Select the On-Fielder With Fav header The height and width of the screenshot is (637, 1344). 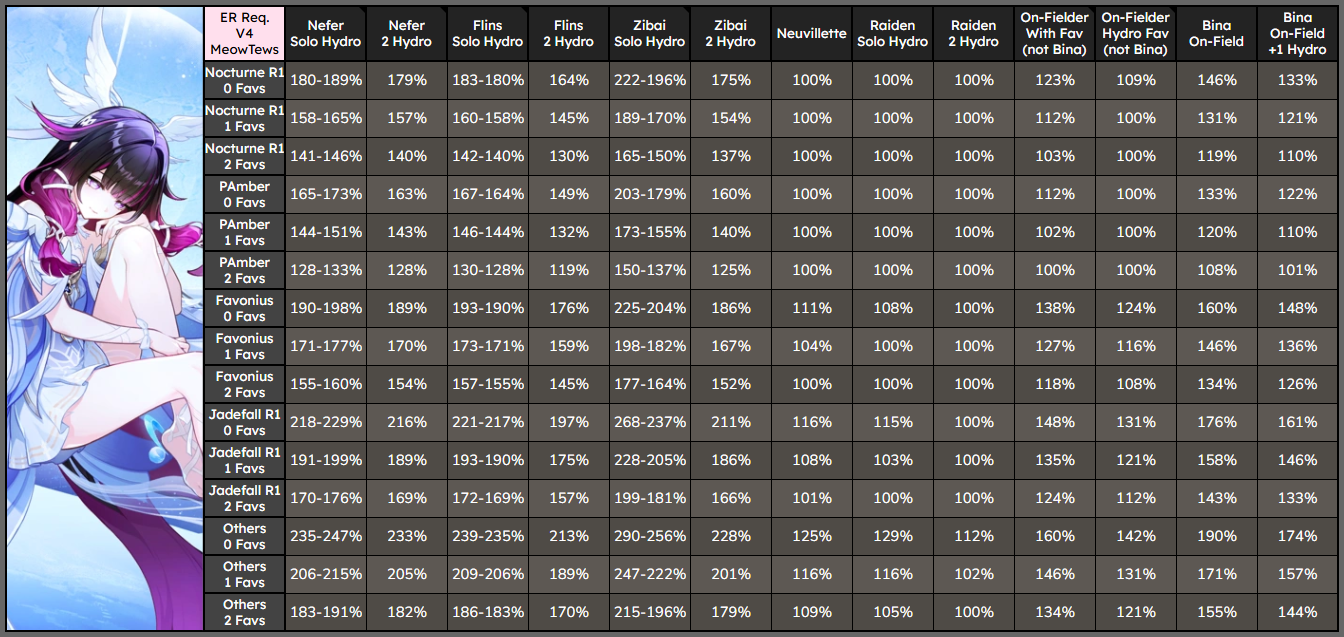1054,34
